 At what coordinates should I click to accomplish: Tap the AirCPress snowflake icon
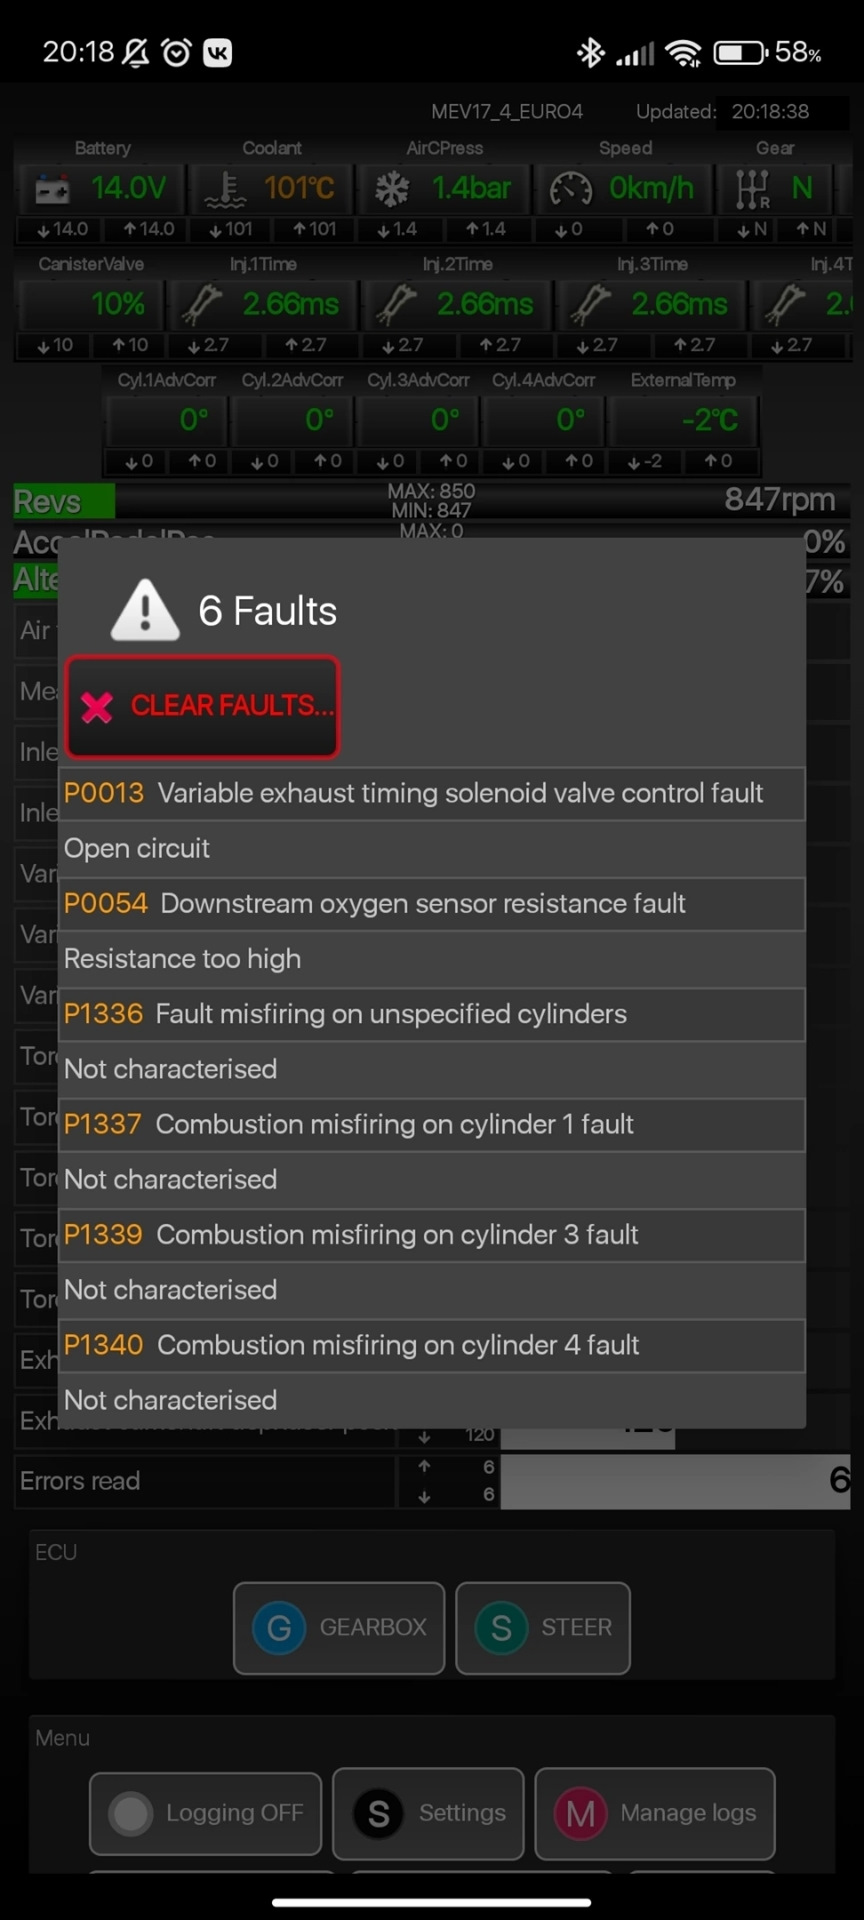click(392, 189)
